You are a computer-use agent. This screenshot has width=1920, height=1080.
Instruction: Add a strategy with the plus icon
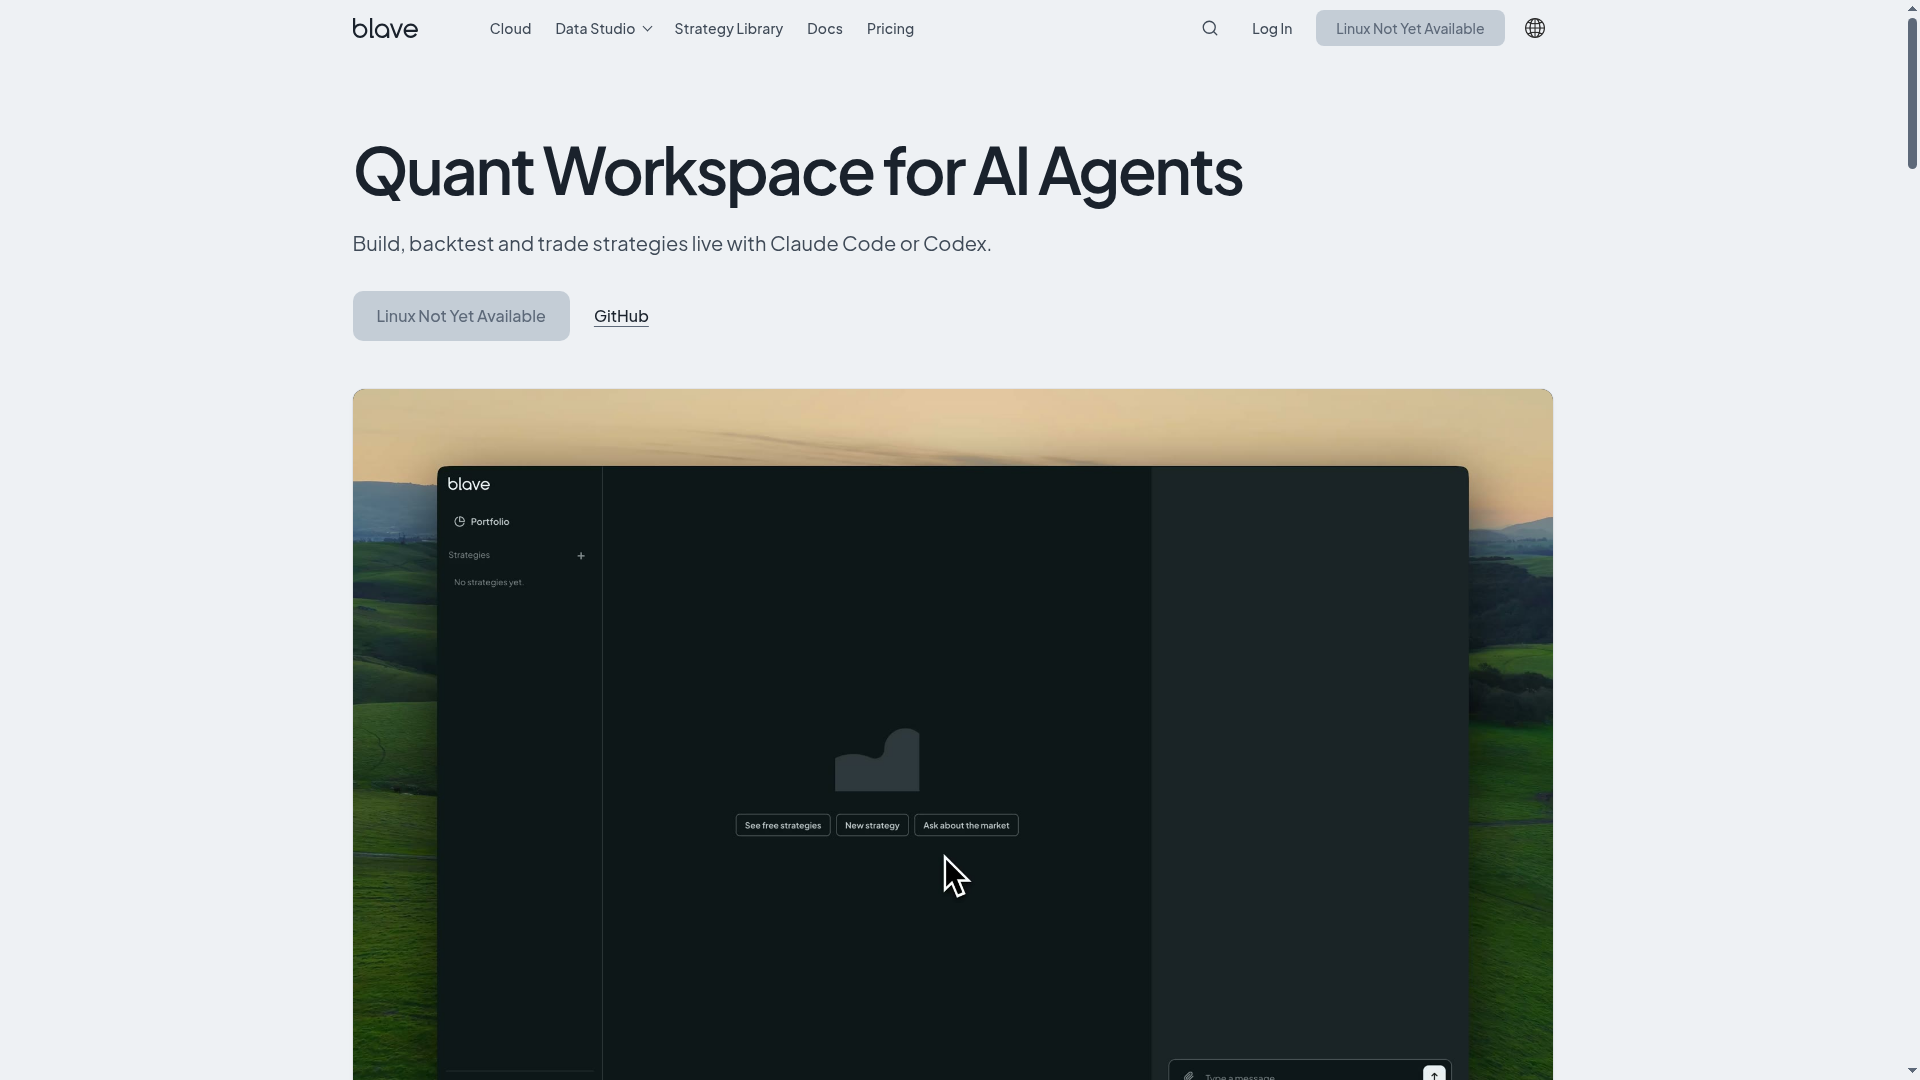pyautogui.click(x=581, y=556)
